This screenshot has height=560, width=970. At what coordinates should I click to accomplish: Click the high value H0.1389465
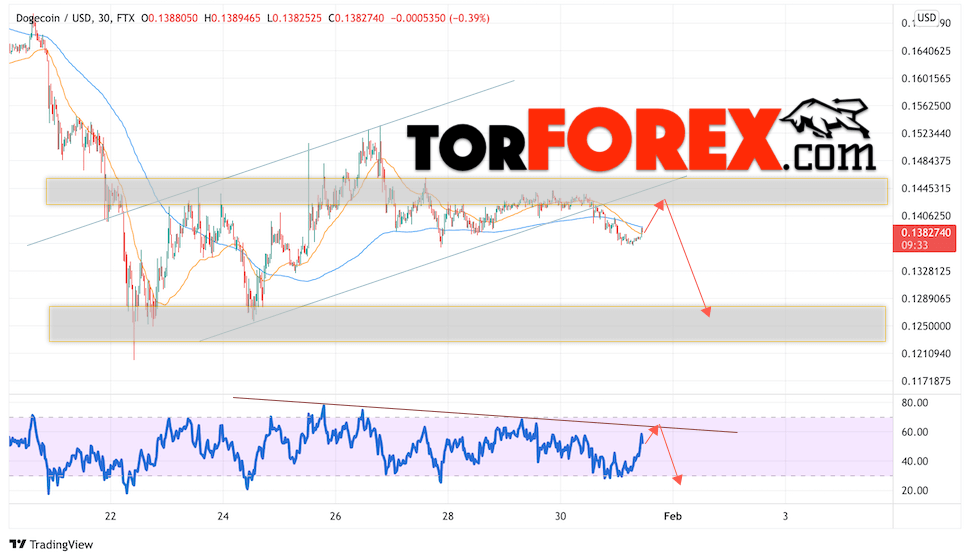pos(233,19)
